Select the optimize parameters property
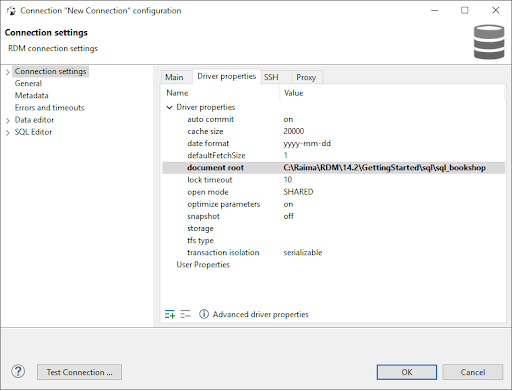The width and height of the screenshot is (512, 390). point(333,204)
